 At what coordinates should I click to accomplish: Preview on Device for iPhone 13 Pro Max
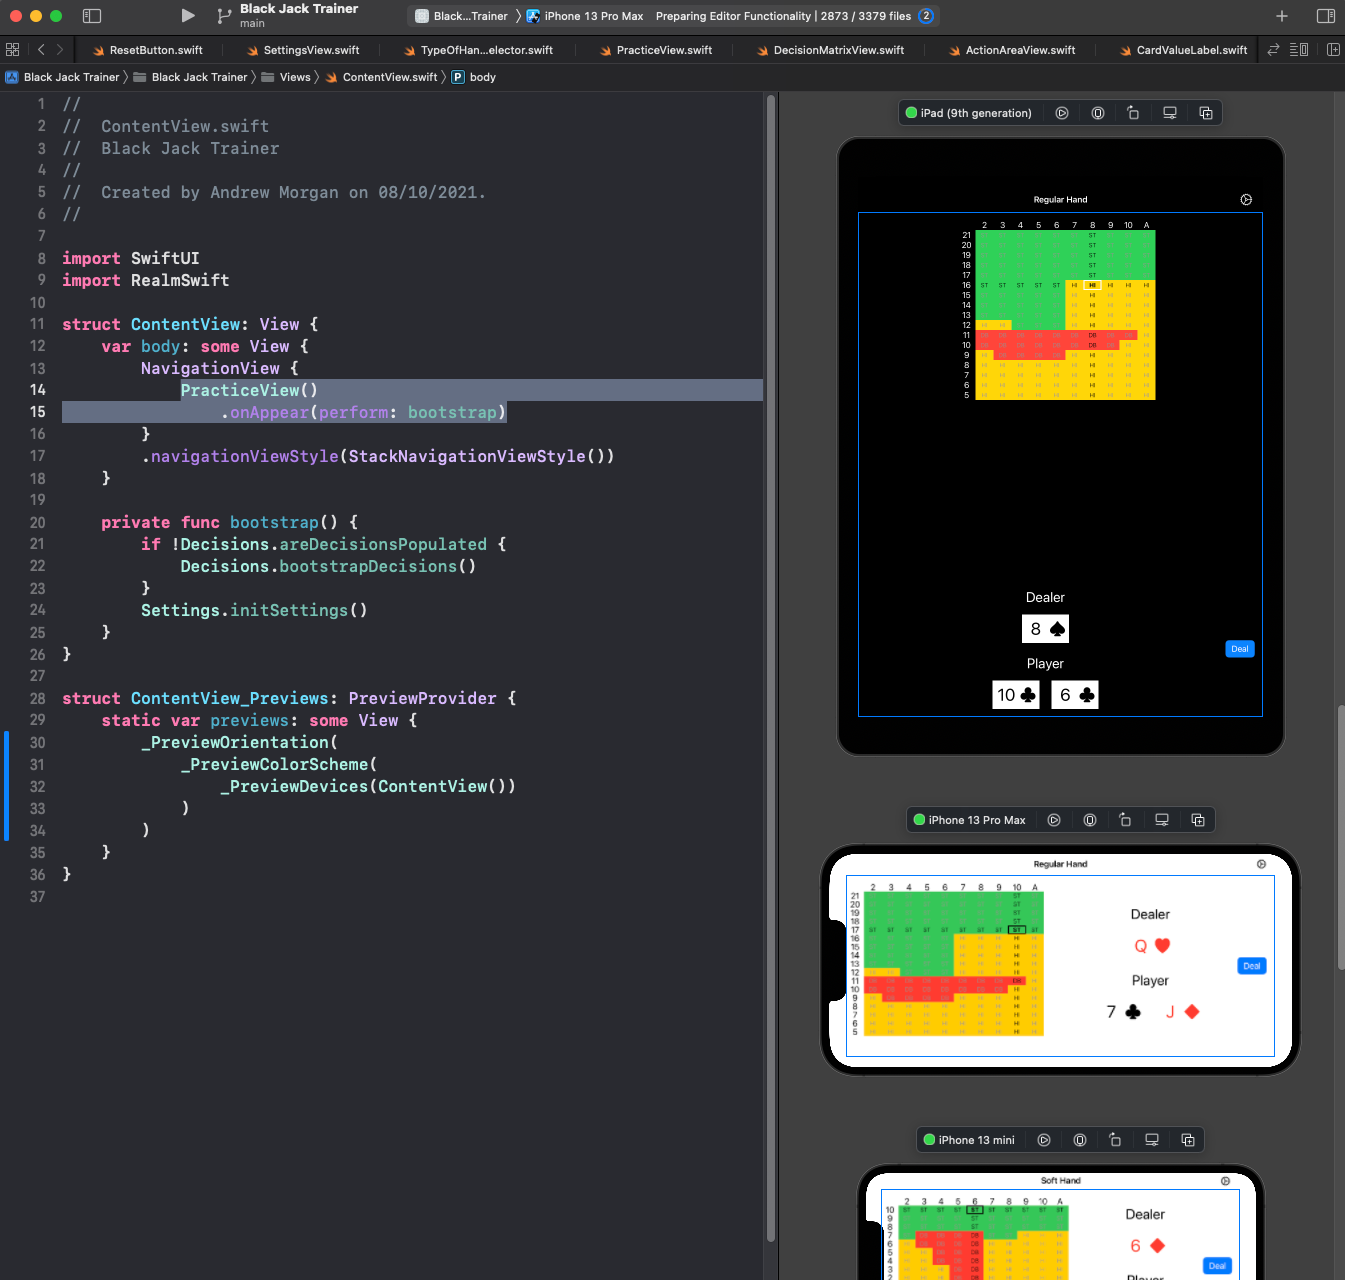click(1090, 820)
